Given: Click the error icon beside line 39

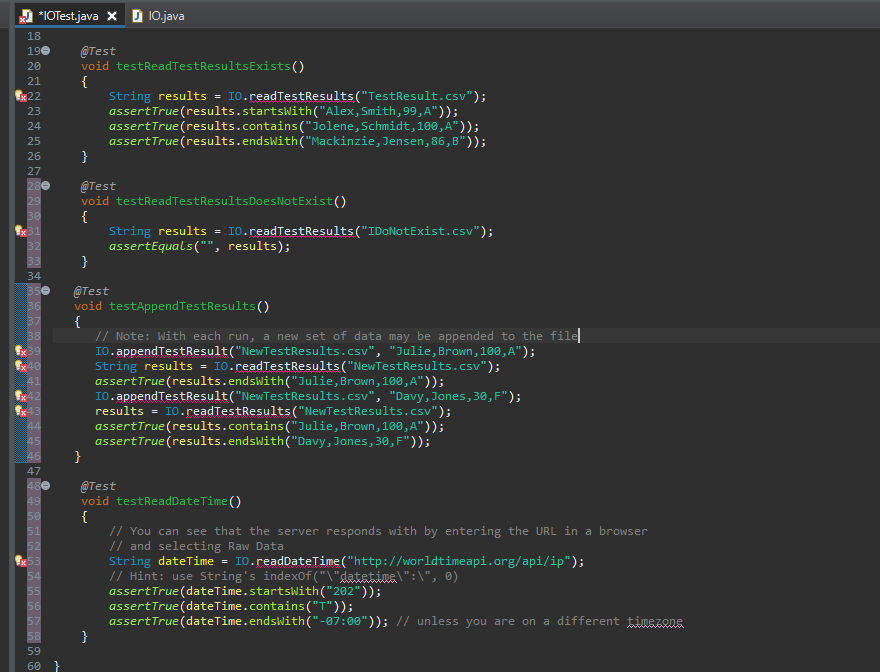Looking at the screenshot, I should click(x=20, y=351).
